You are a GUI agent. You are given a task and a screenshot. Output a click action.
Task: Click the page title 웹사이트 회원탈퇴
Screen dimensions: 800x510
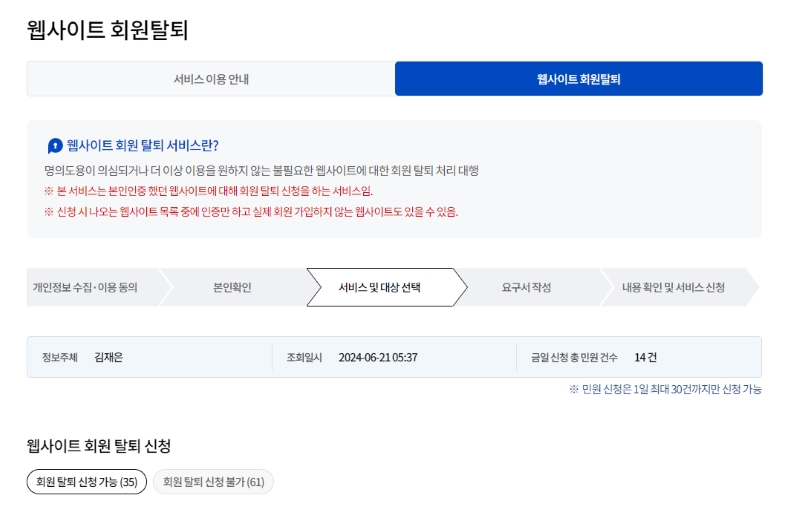coord(108,30)
